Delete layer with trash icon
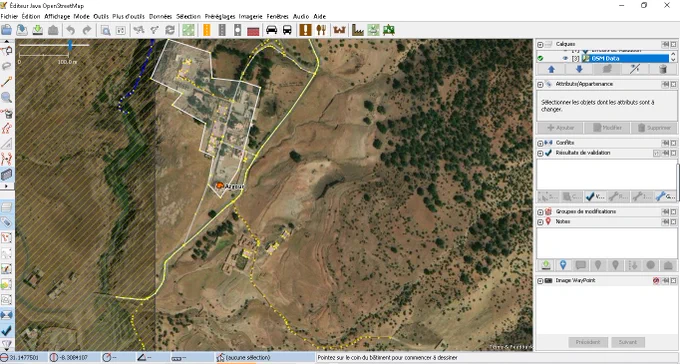This screenshot has height=364, width=680. click(x=662, y=69)
